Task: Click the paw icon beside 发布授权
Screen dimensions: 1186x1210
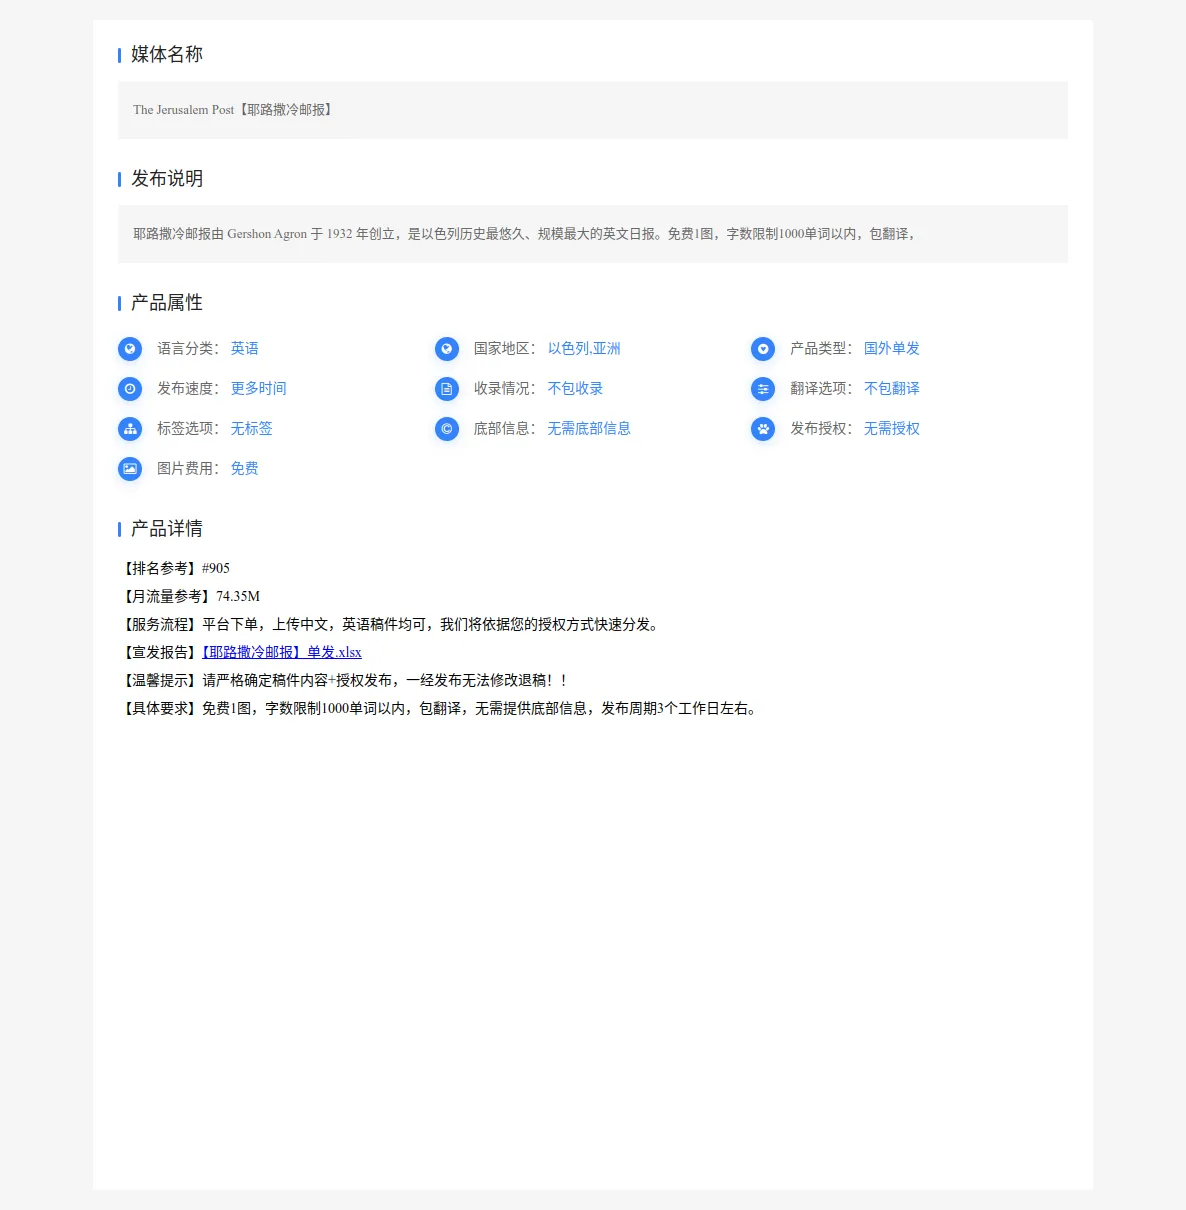Action: pos(763,429)
